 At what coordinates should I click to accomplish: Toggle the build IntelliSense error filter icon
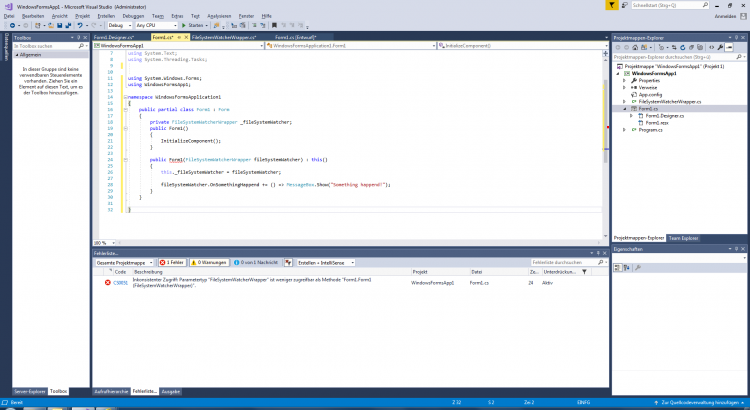[288, 263]
